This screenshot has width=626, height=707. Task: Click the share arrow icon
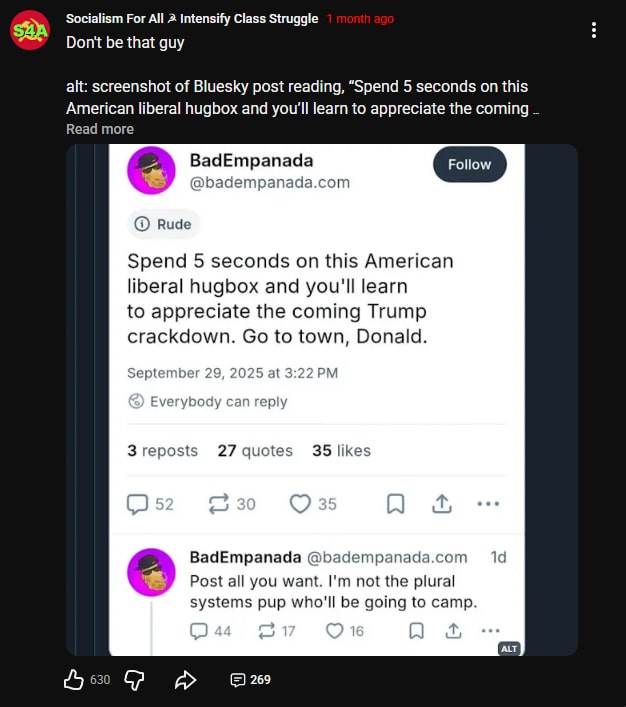pos(185,680)
